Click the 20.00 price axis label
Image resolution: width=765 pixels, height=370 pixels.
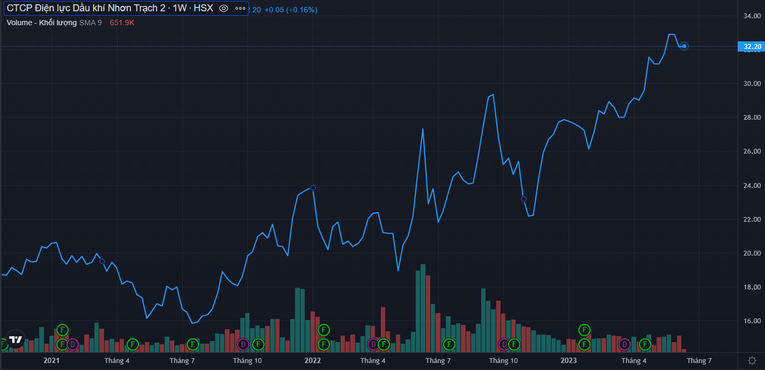(752, 253)
